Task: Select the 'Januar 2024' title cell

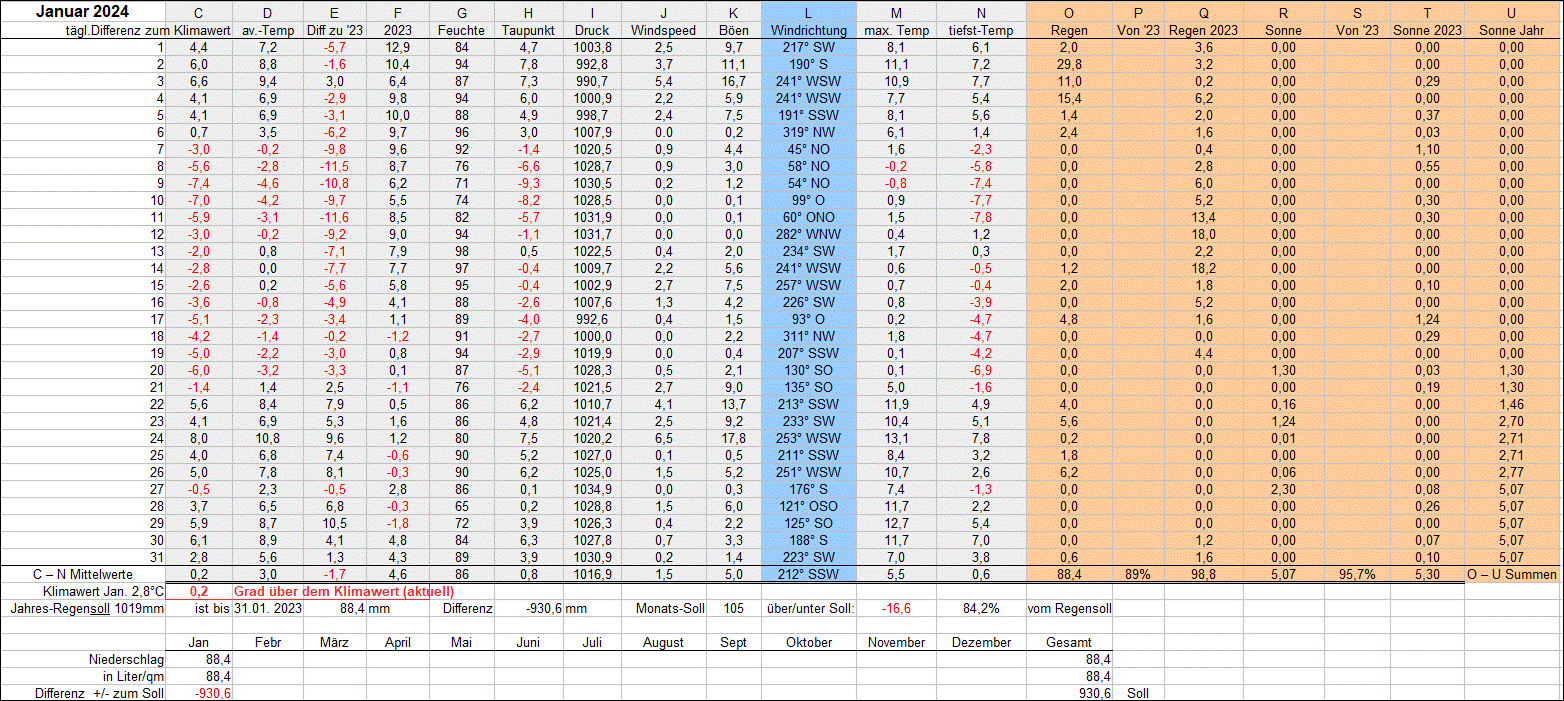Action: coord(83,12)
